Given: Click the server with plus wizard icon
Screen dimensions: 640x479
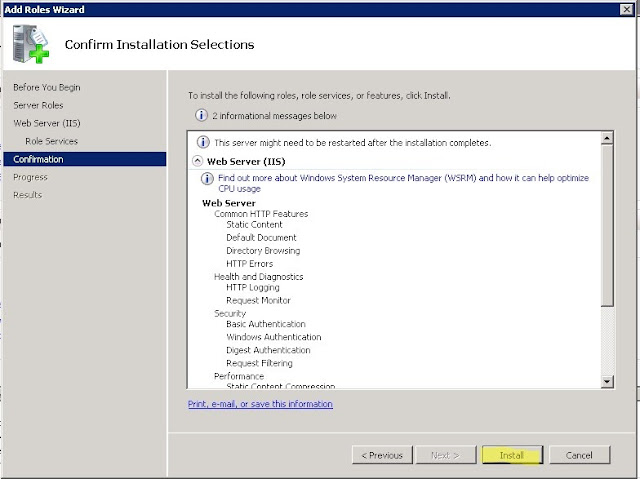Looking at the screenshot, I should pyautogui.click(x=31, y=44).
